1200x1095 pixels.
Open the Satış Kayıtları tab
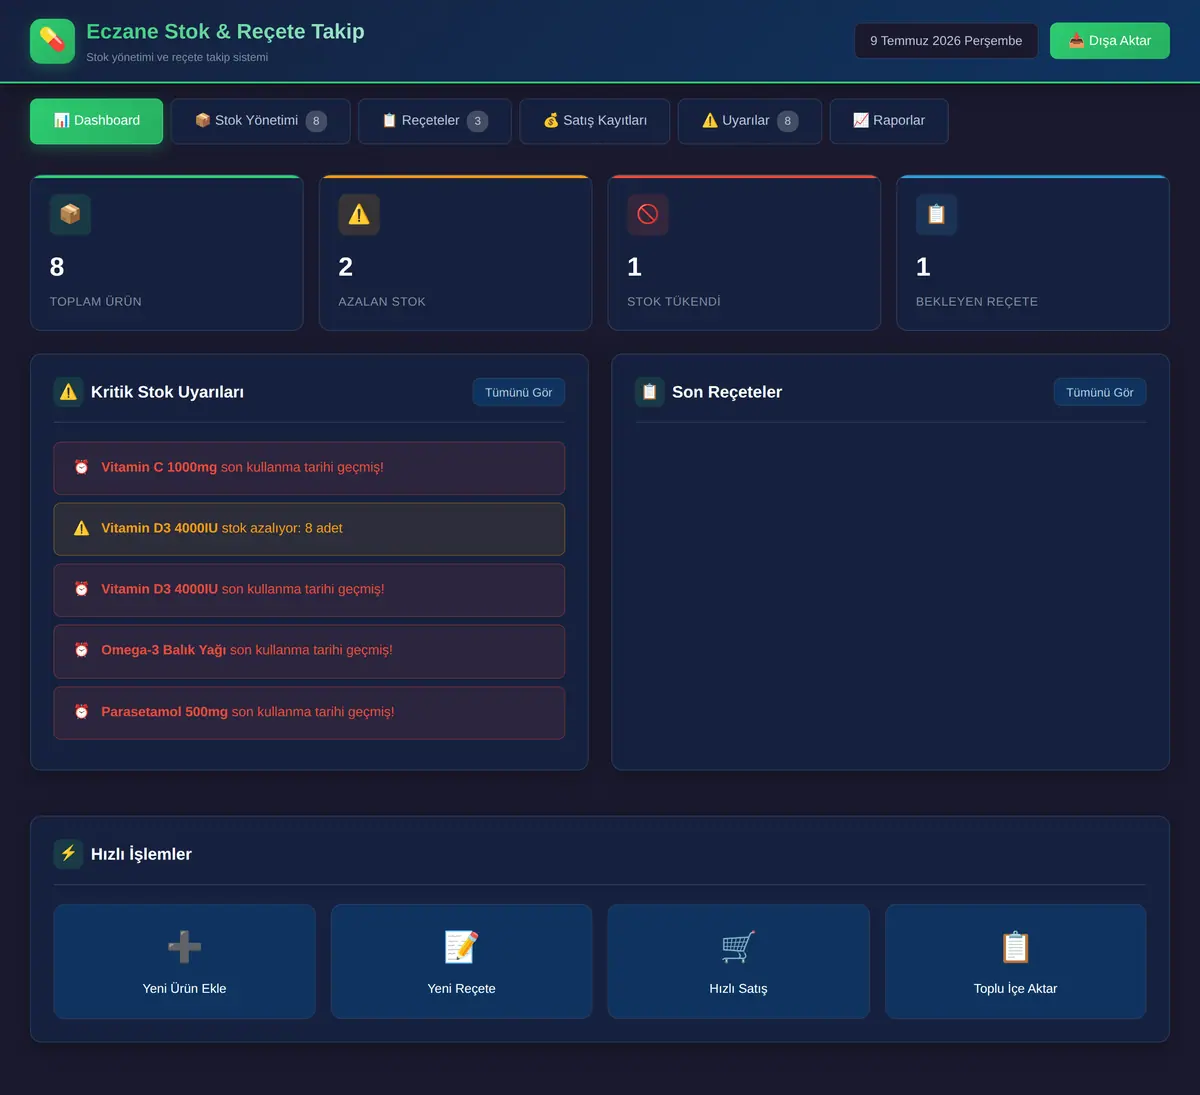click(x=595, y=121)
